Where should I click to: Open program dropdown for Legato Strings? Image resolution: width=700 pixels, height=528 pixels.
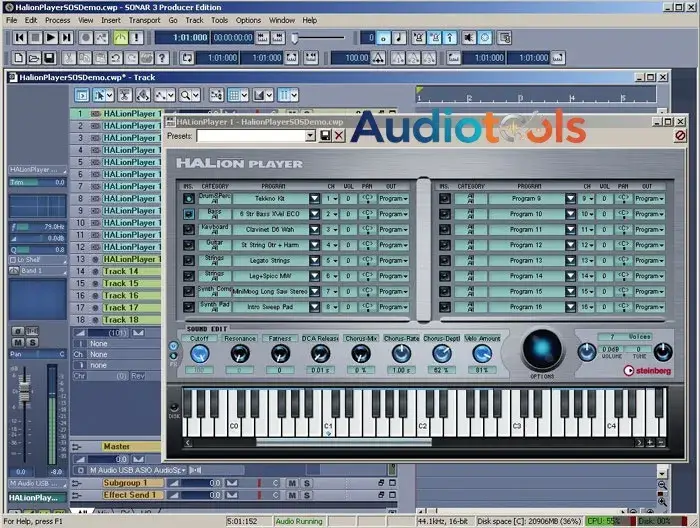point(314,260)
